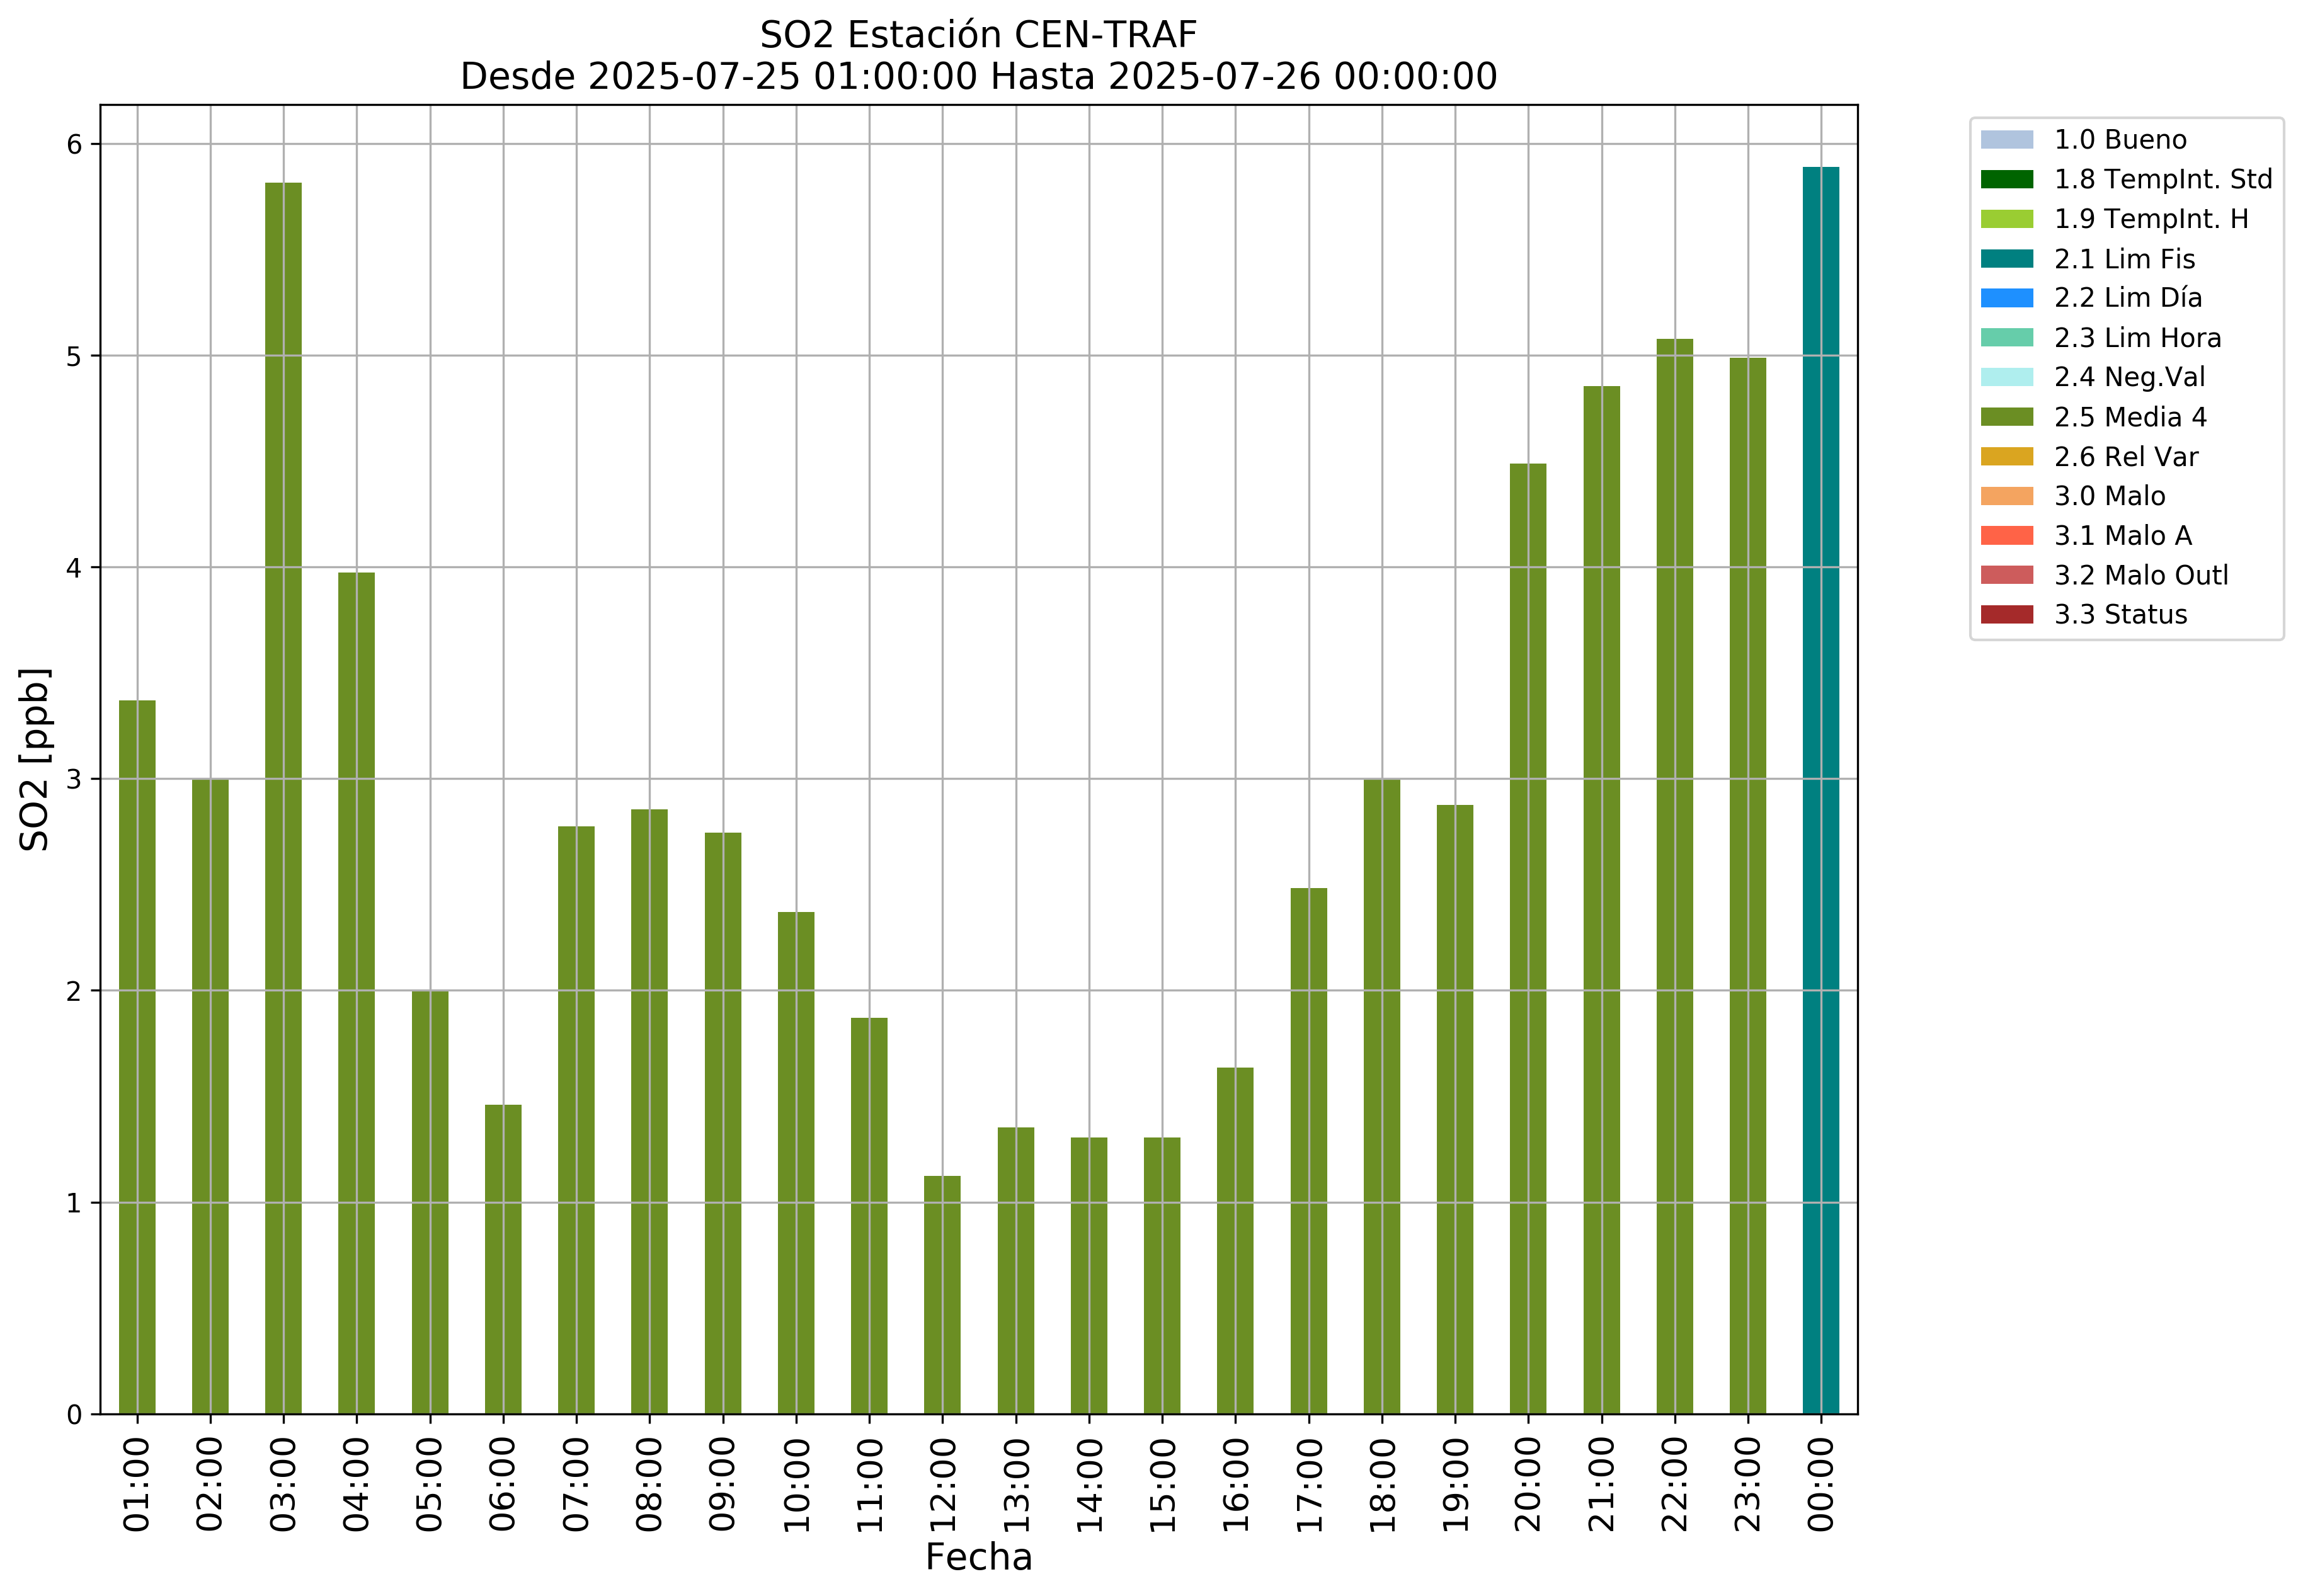The image size is (2303, 1596).
Task: Click the shortest bar at 12:00
Action: pyautogui.click(x=942, y=1294)
